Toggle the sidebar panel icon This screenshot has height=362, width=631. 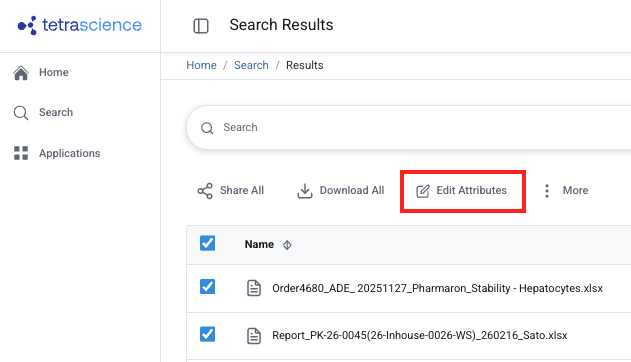[x=201, y=26]
